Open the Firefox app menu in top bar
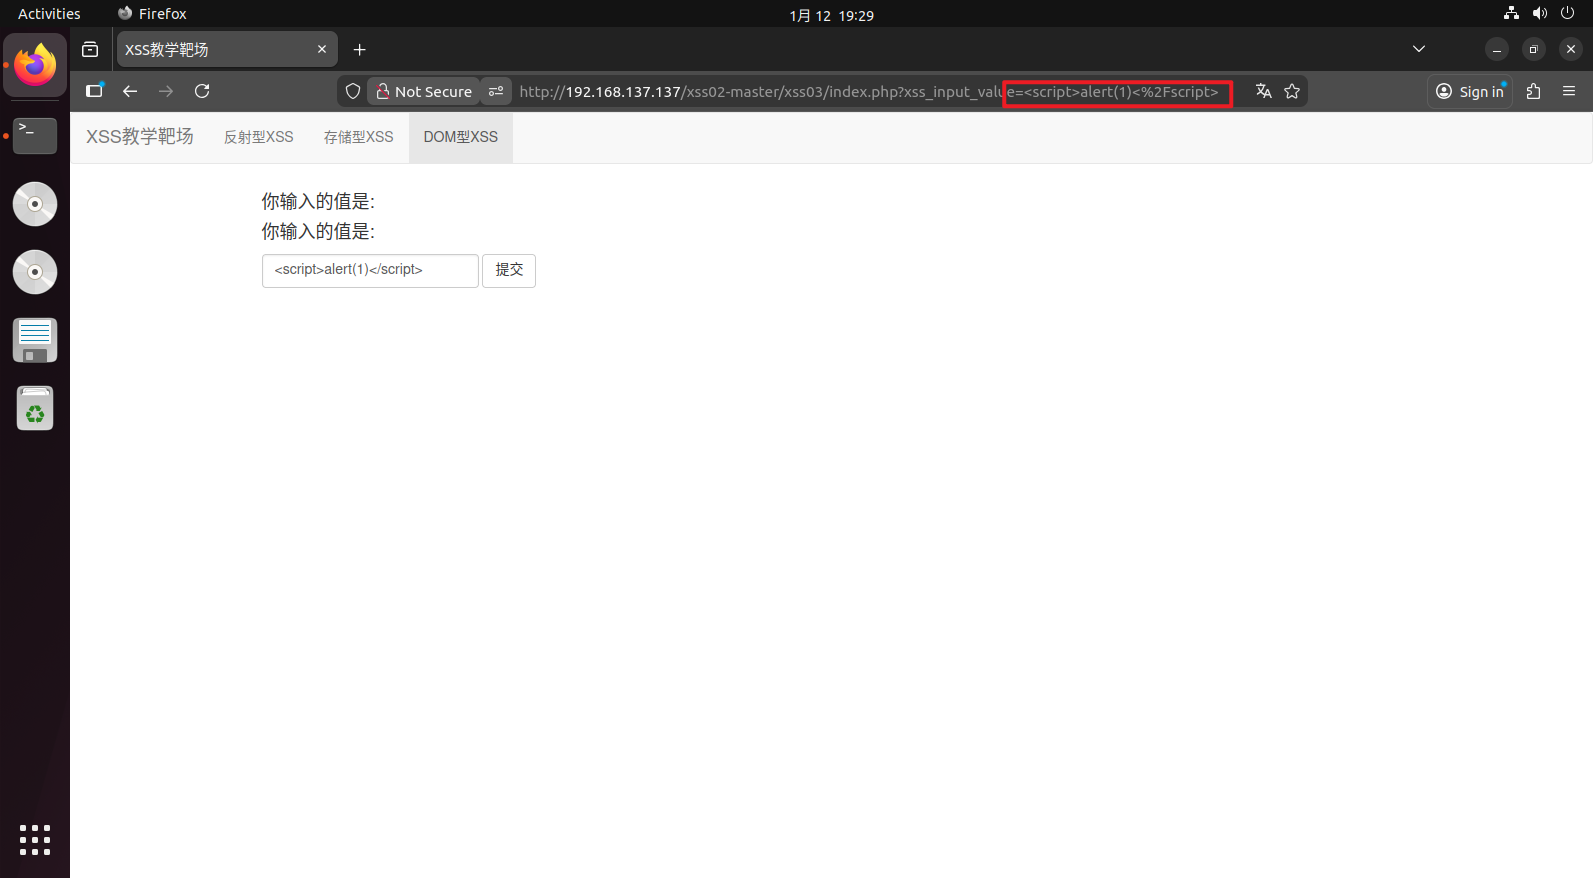 pos(152,14)
